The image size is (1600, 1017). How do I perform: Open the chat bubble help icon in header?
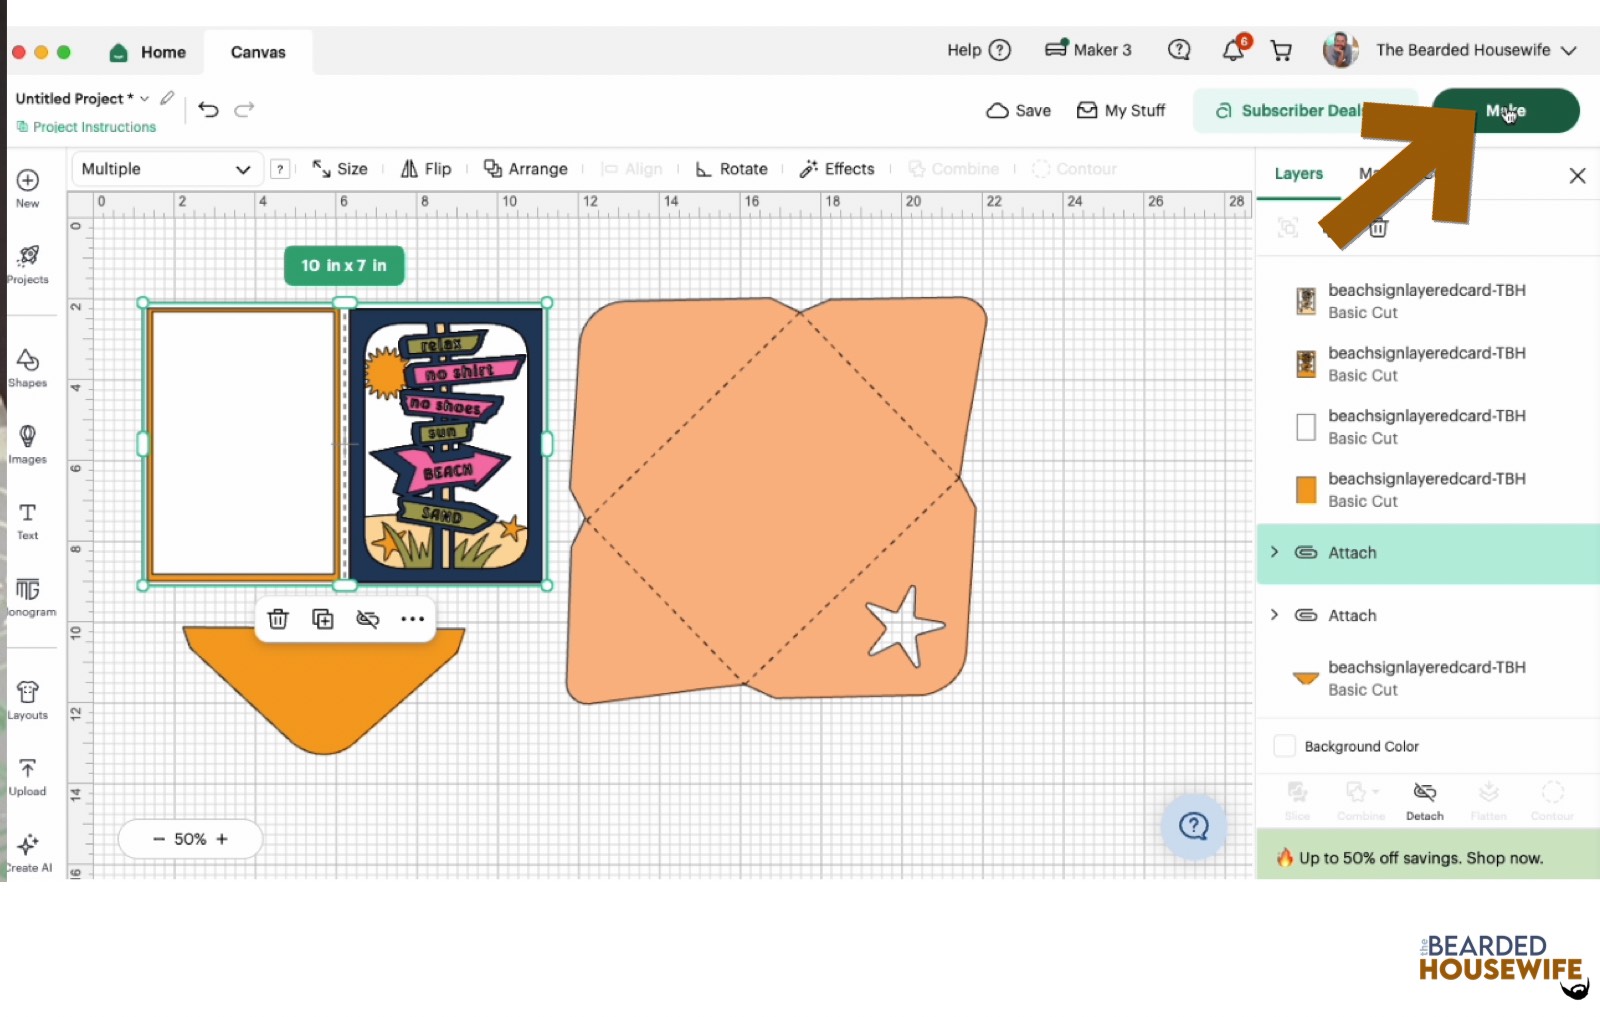pyautogui.click(x=1179, y=49)
